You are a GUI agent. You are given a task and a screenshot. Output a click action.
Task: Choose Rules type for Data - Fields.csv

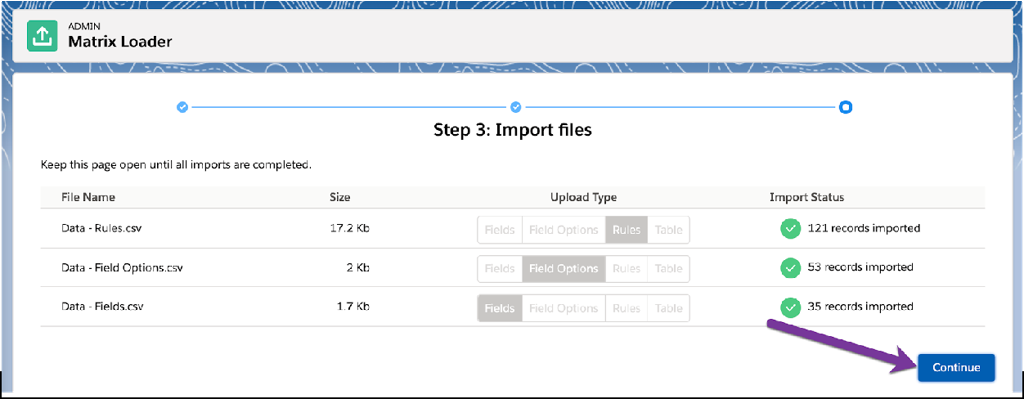tap(626, 308)
